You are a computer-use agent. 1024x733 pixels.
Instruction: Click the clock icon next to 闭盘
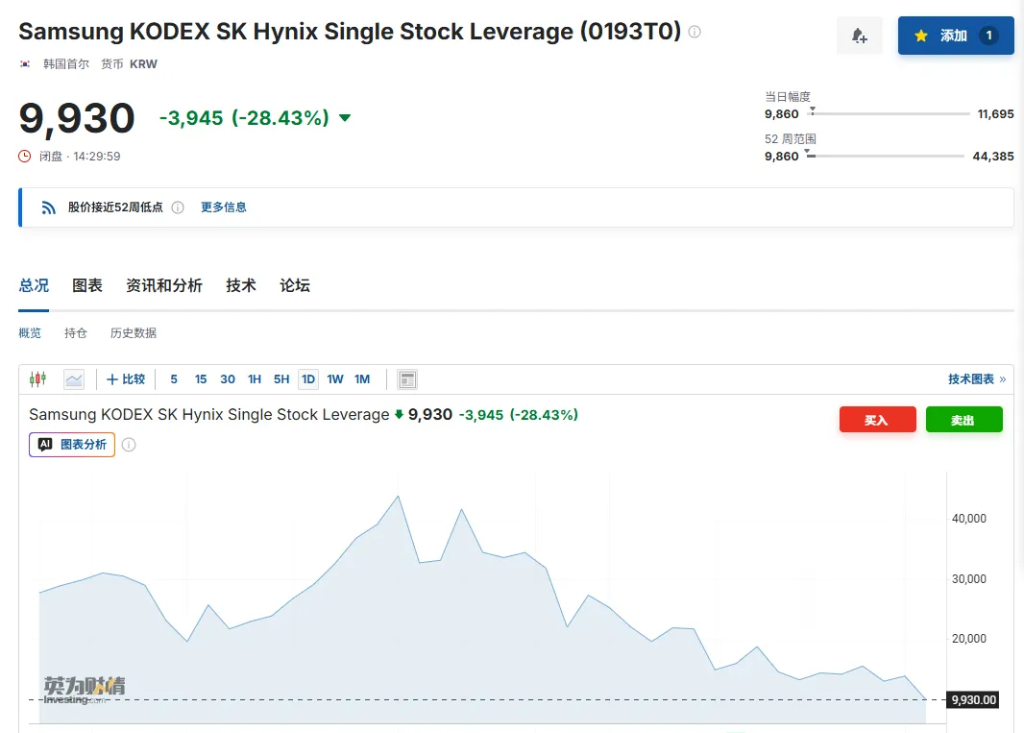[25, 156]
